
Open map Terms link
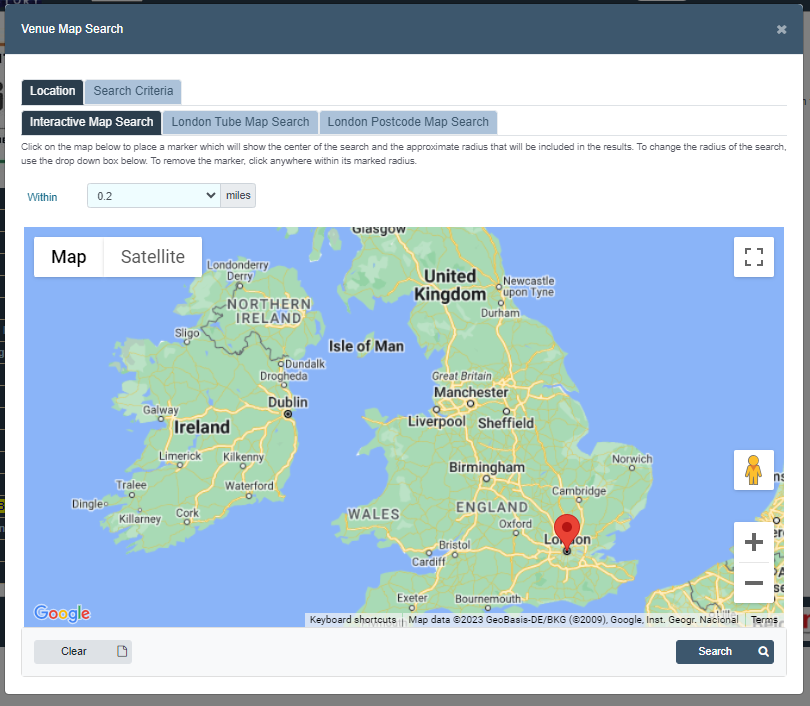click(764, 620)
